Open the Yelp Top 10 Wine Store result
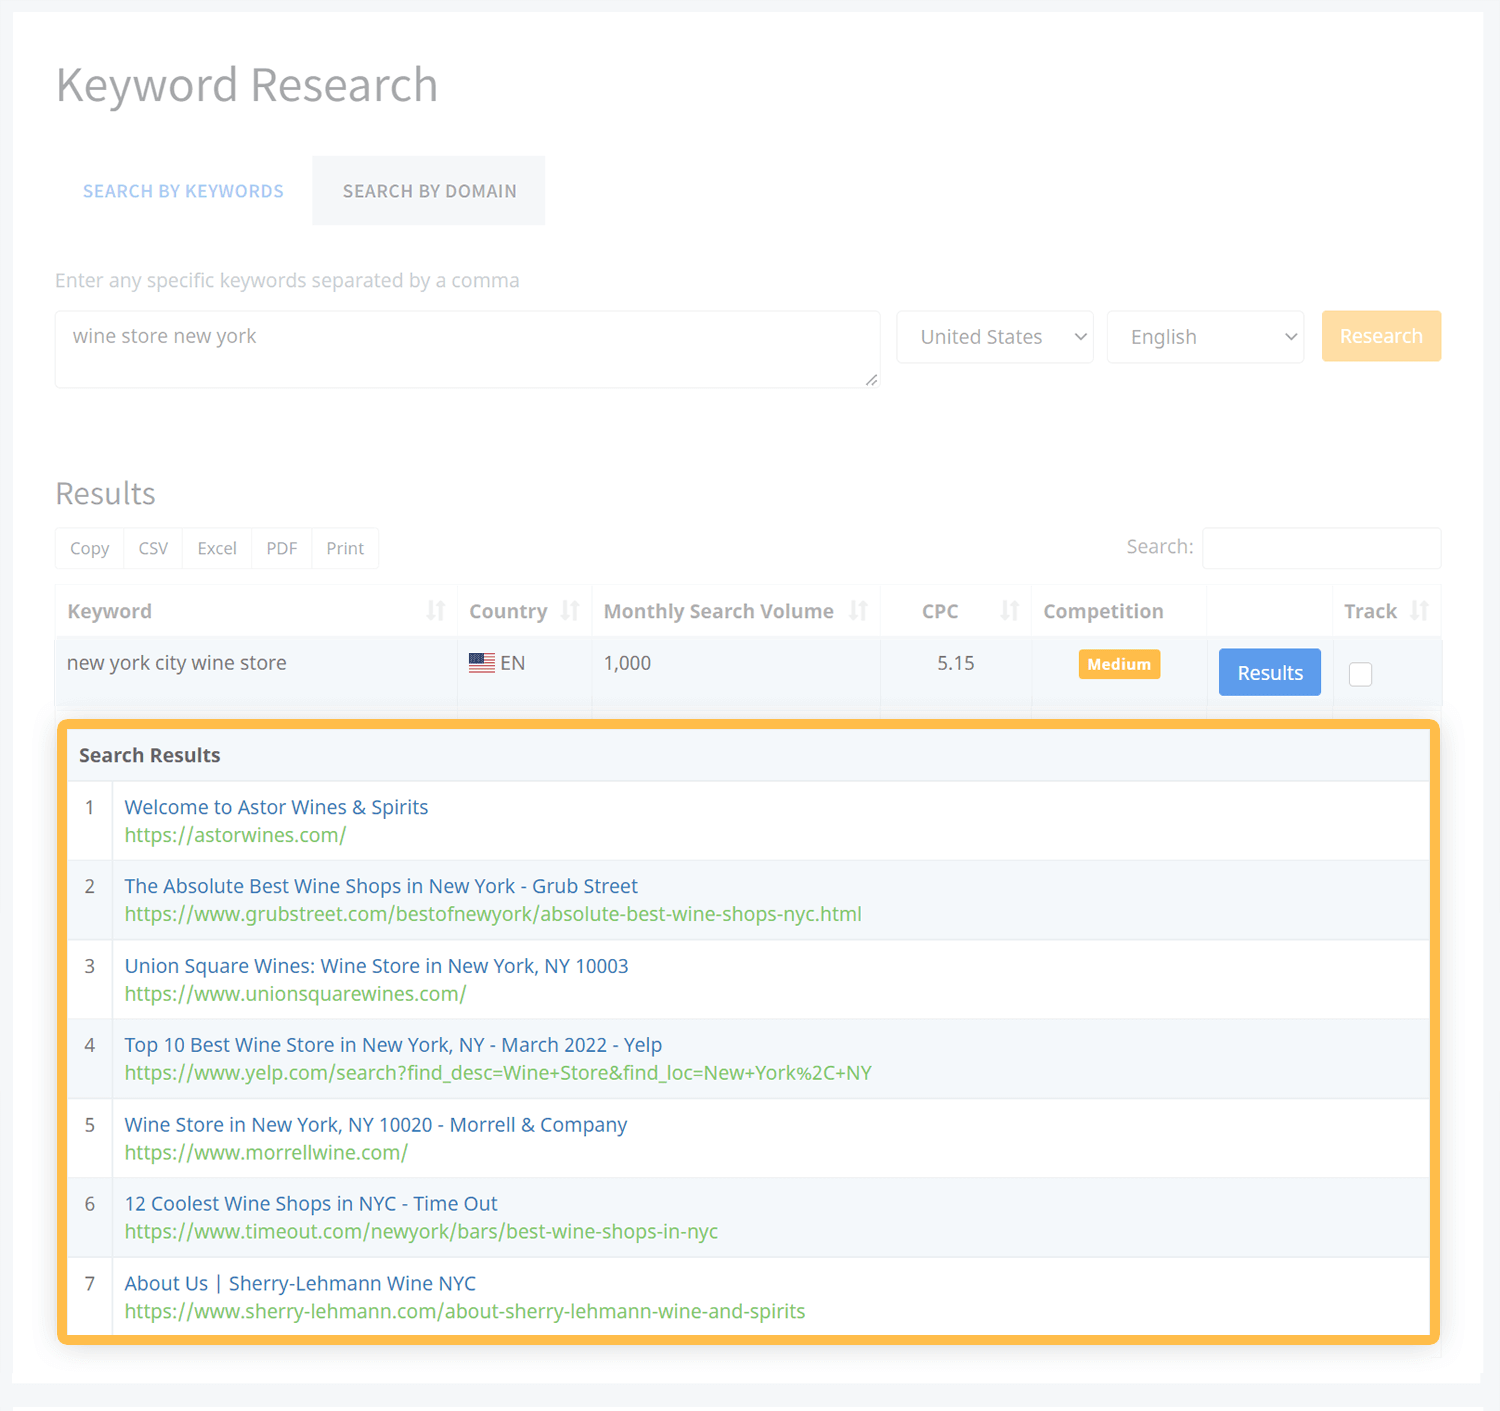 pos(393,1045)
